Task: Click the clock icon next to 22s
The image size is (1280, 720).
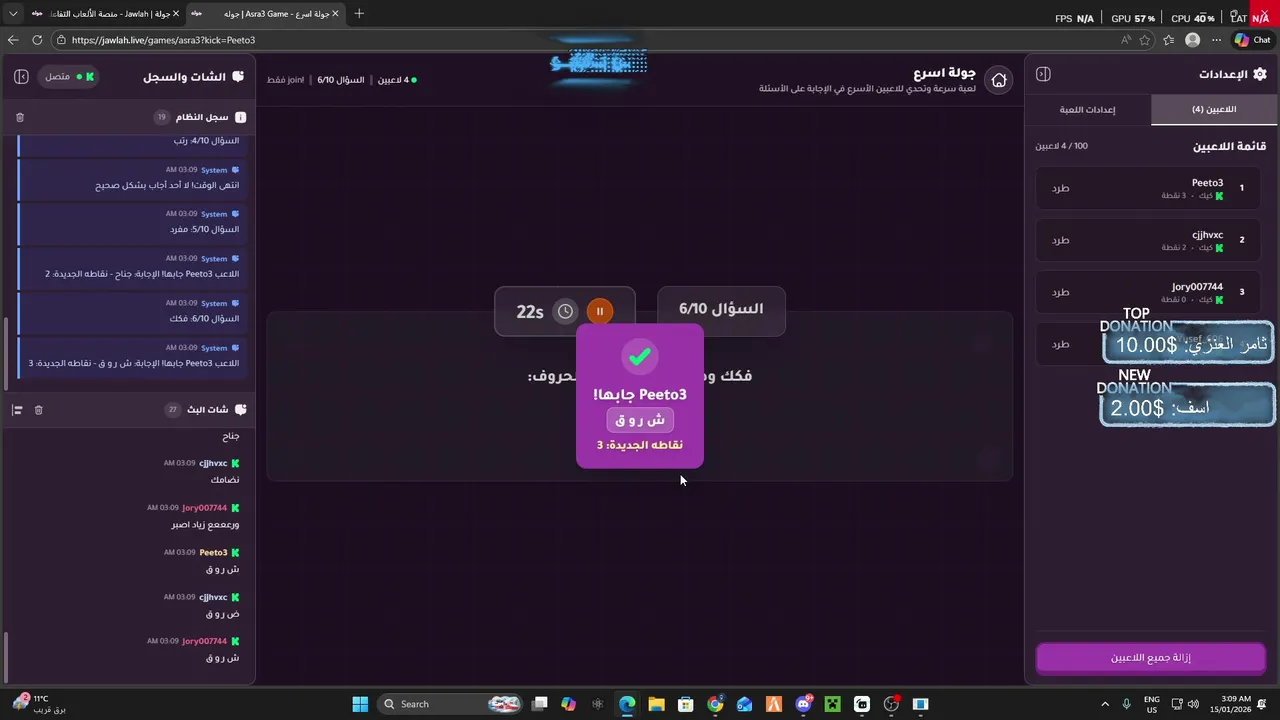Action: pyautogui.click(x=565, y=311)
